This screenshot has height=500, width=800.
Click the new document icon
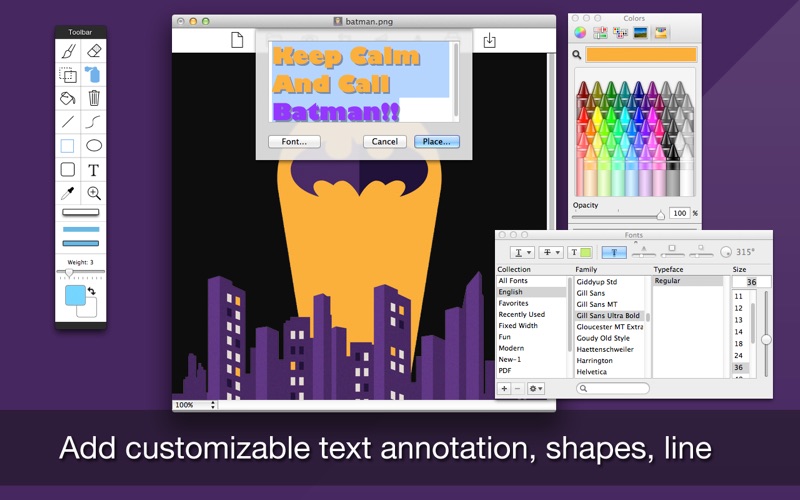[237, 40]
